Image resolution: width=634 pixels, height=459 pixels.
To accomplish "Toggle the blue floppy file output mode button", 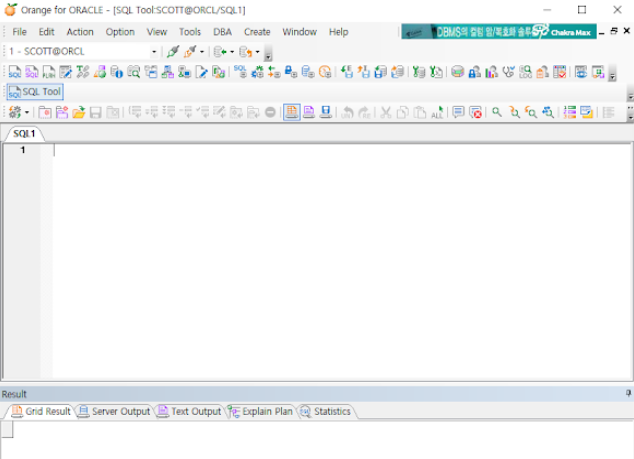I will tap(326, 112).
